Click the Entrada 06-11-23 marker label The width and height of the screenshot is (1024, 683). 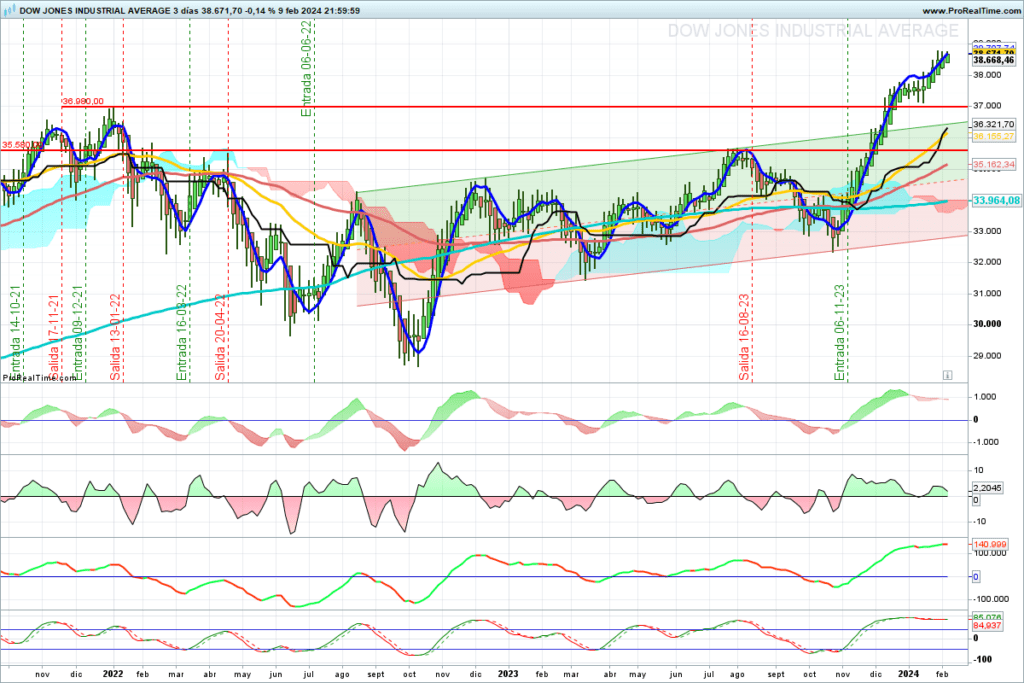tap(839, 333)
